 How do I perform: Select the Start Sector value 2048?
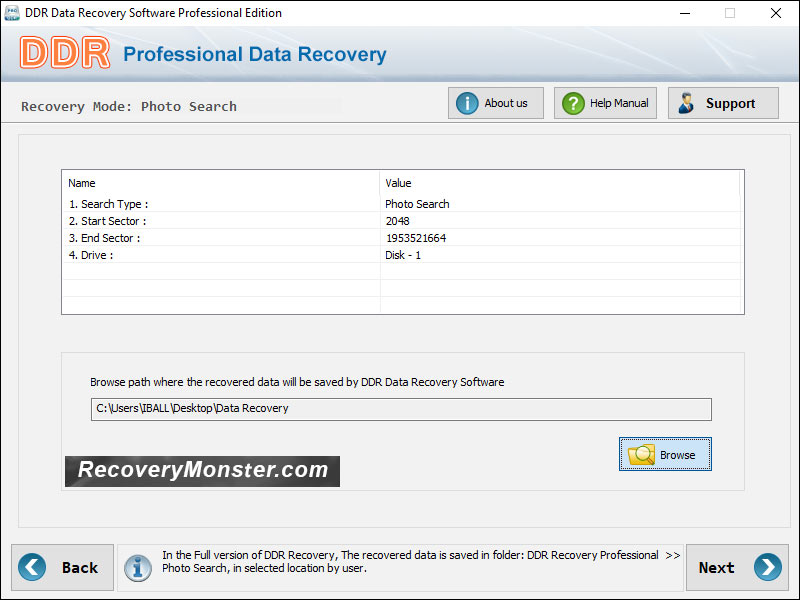(398, 220)
